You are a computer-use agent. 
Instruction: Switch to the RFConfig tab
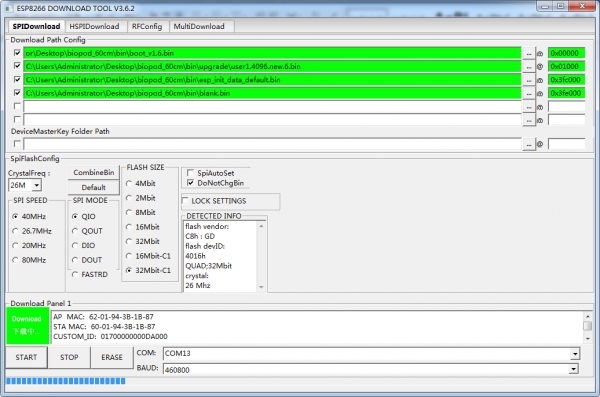point(147,26)
